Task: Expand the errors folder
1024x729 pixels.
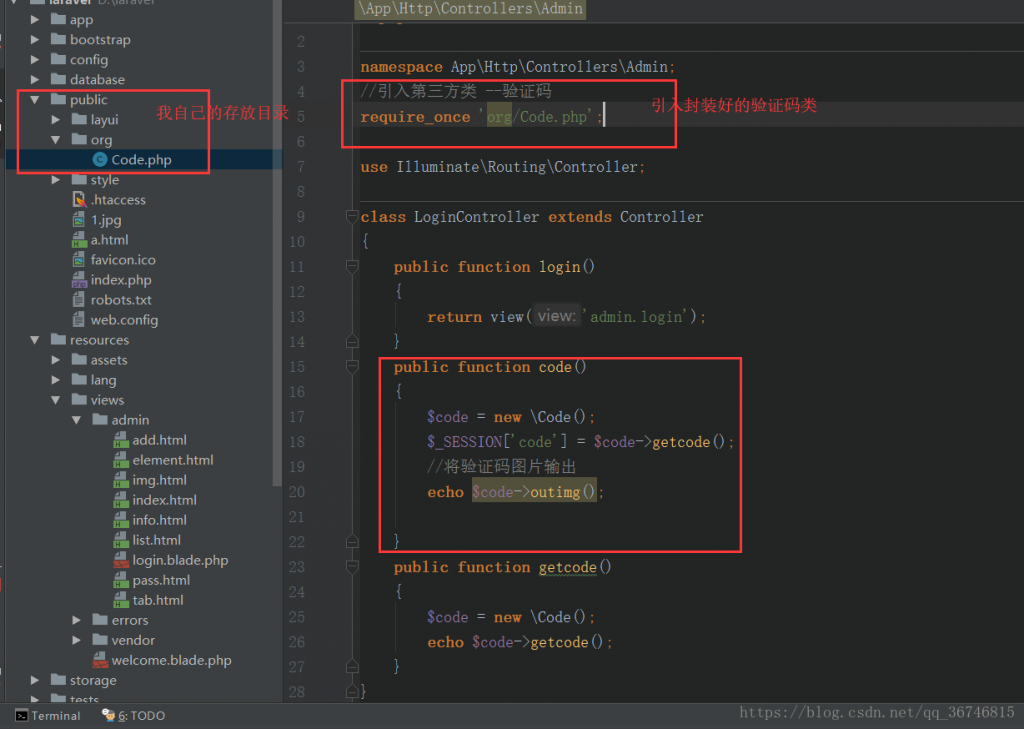Action: point(77,619)
